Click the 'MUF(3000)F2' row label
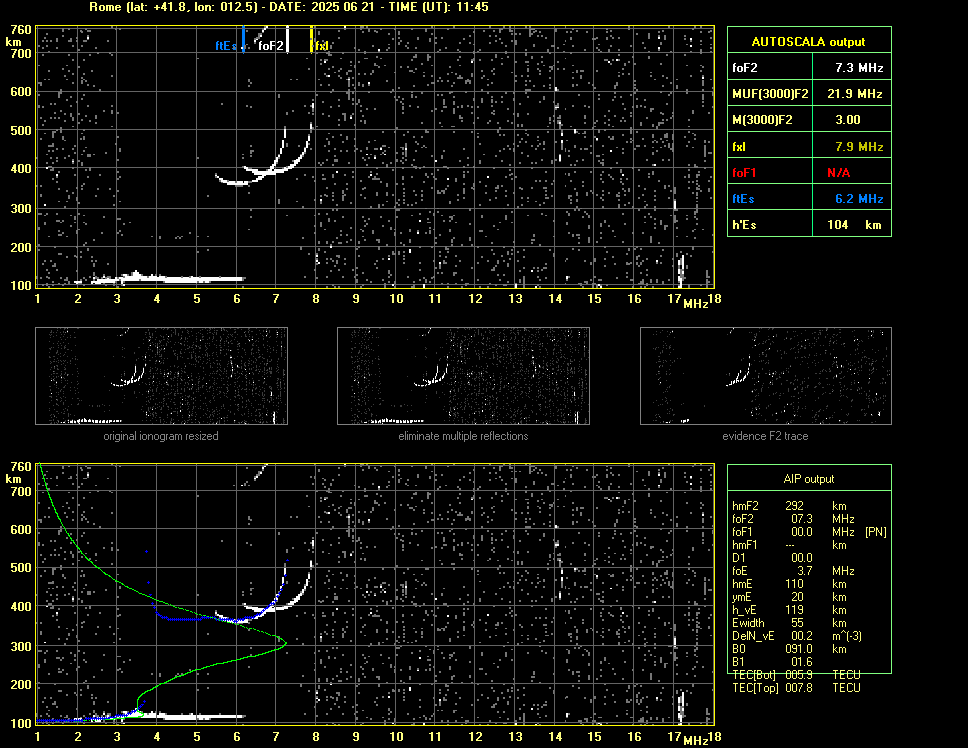 coord(770,94)
